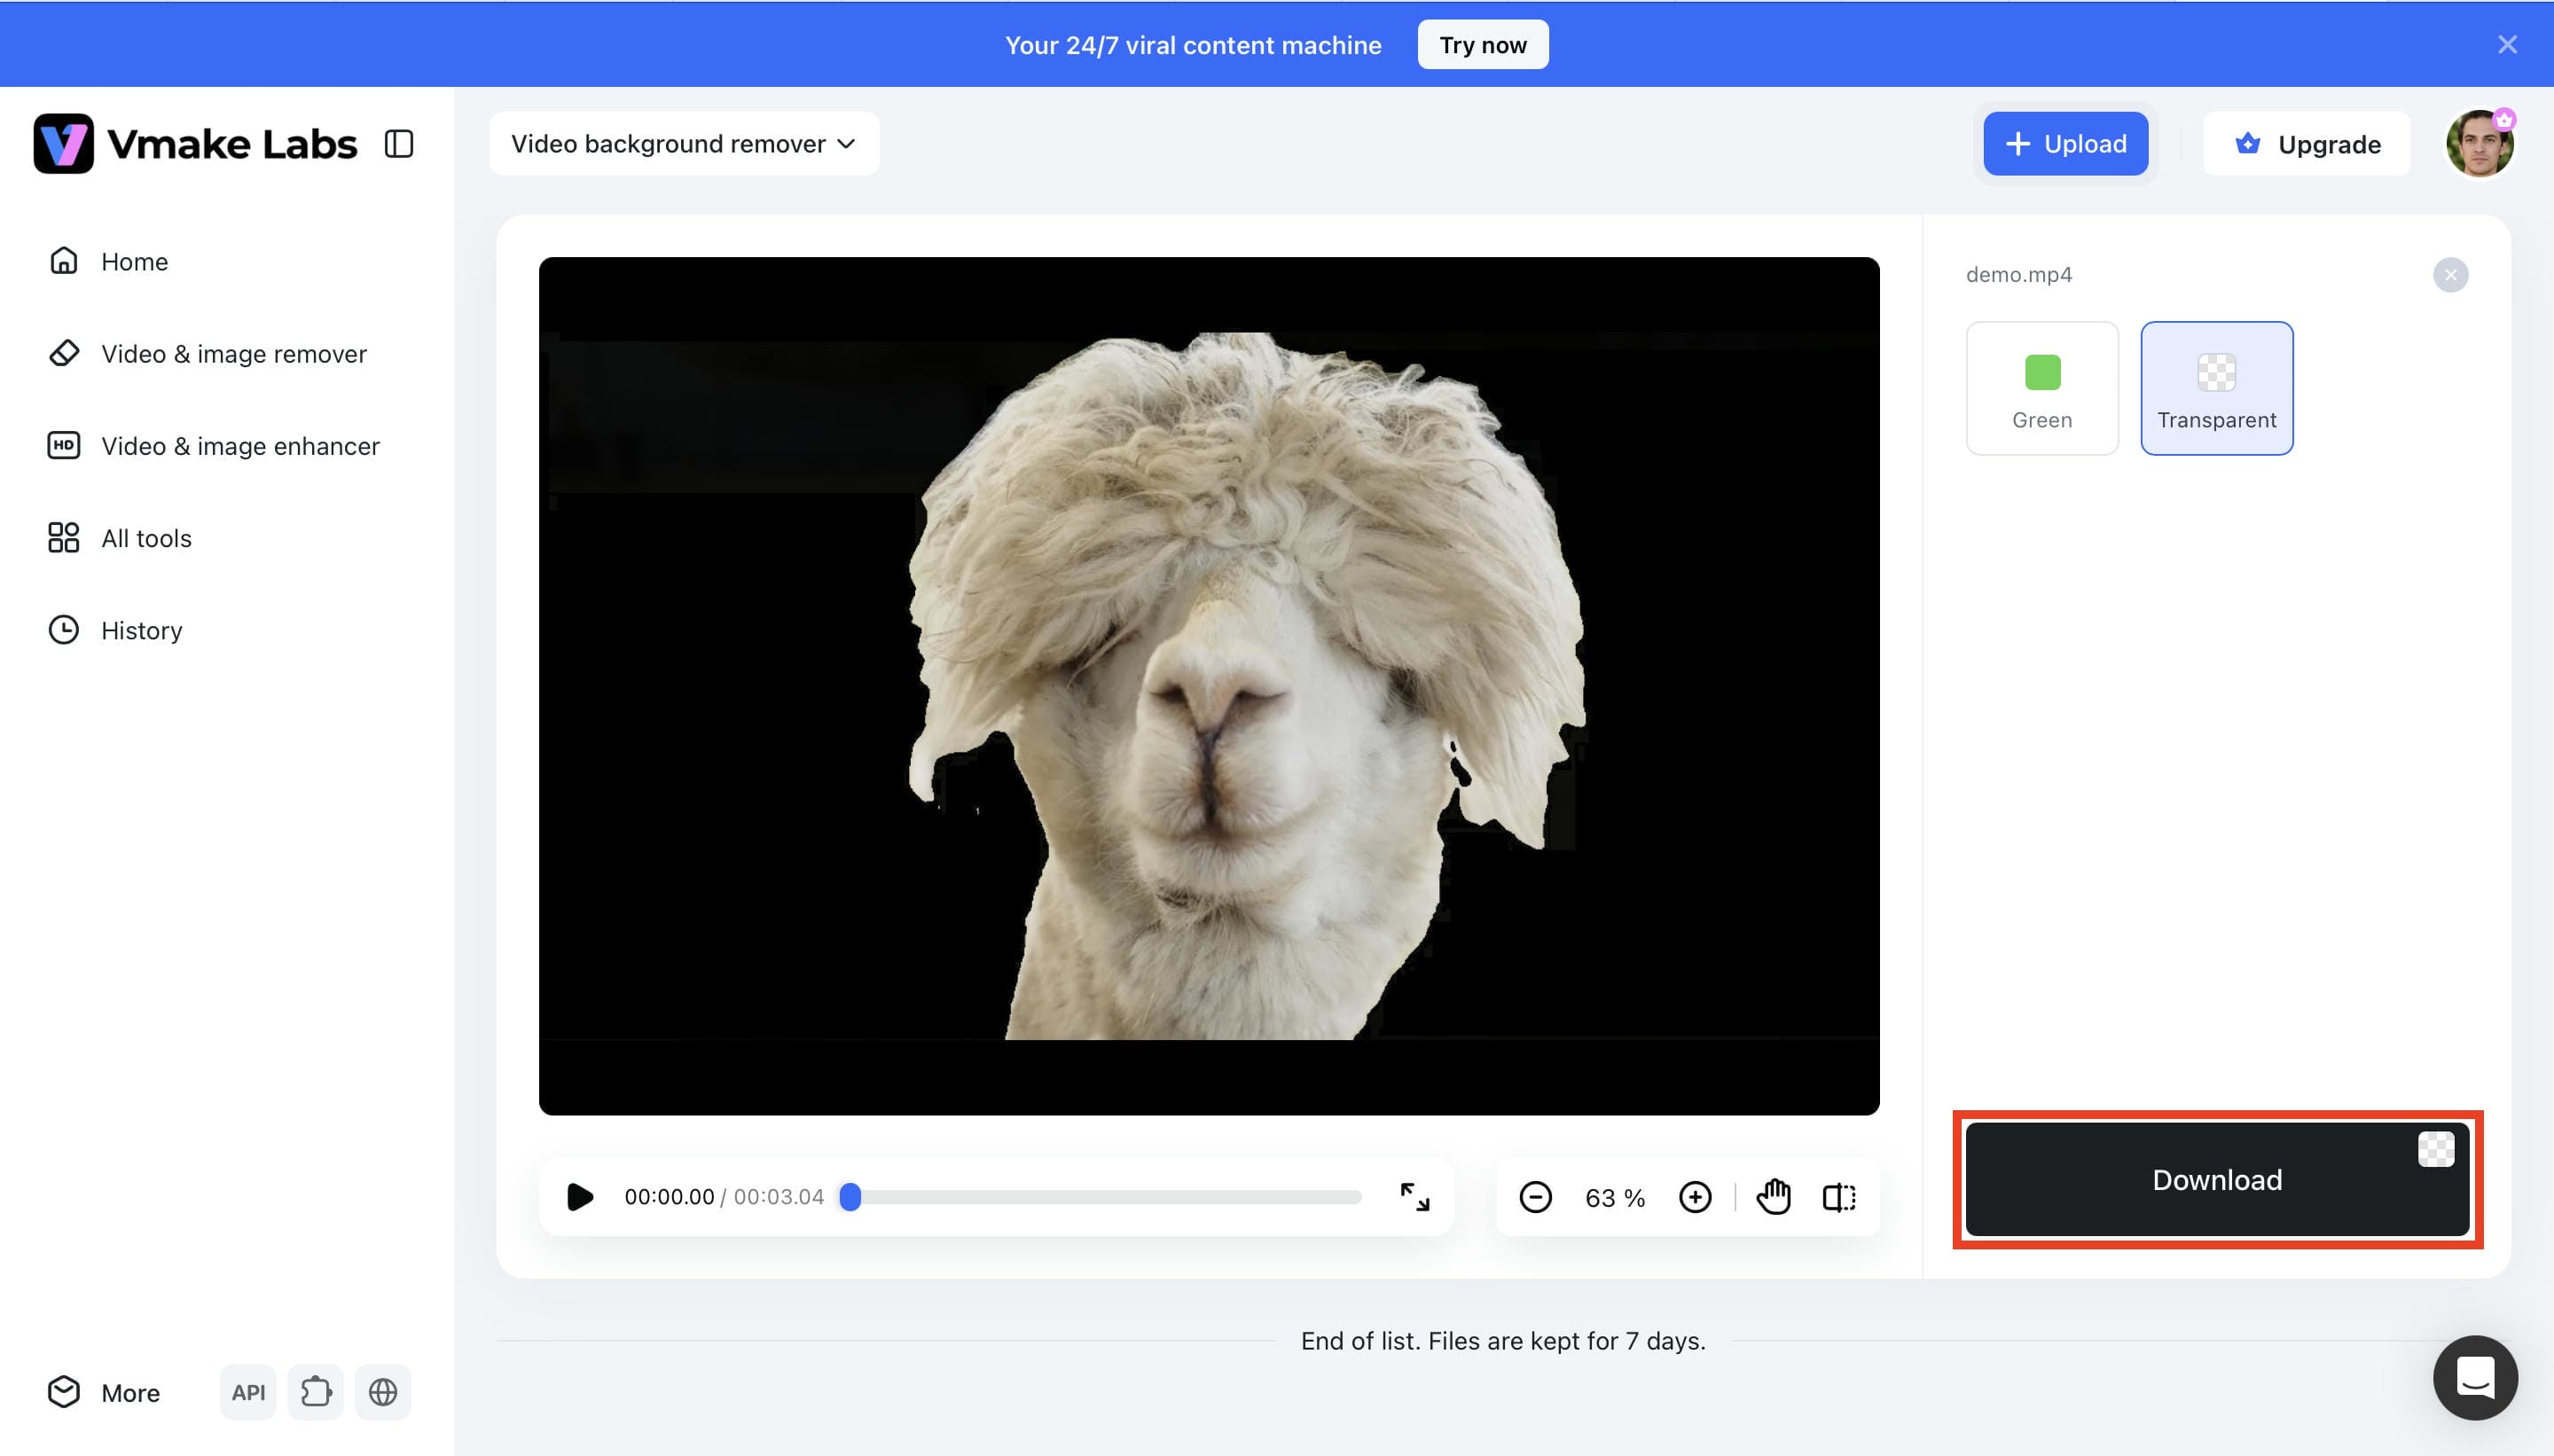Click the Upgrade button
Viewport: 2554px width, 1456px height.
click(x=2307, y=144)
